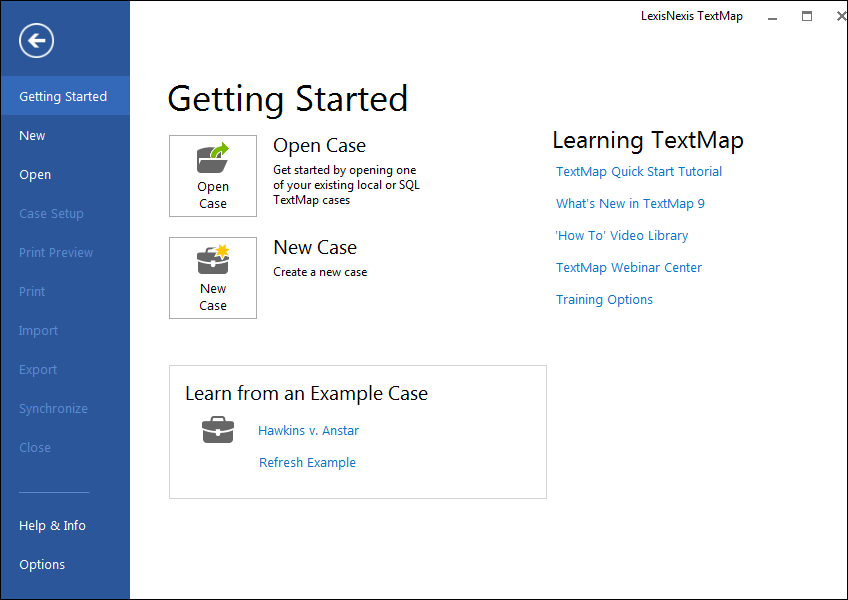The height and width of the screenshot is (600, 848).
Task: Select Getting Started in the sidebar
Action: click(x=65, y=96)
